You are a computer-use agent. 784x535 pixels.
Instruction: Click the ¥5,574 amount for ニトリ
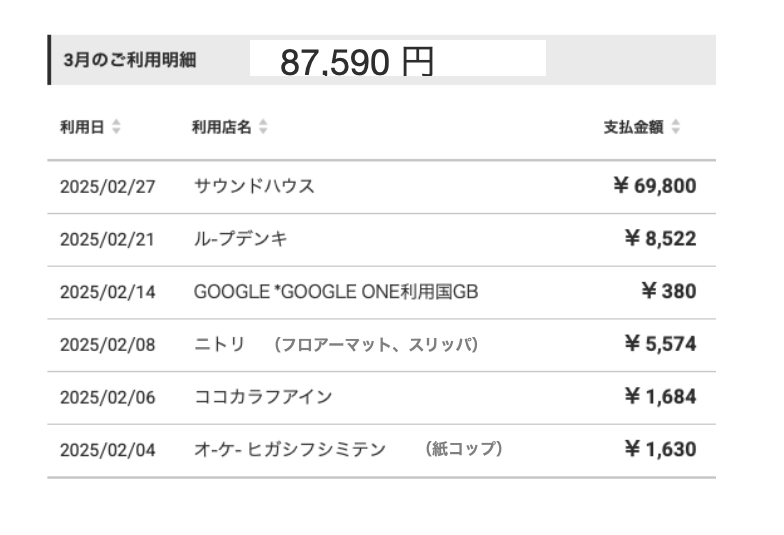click(x=660, y=345)
